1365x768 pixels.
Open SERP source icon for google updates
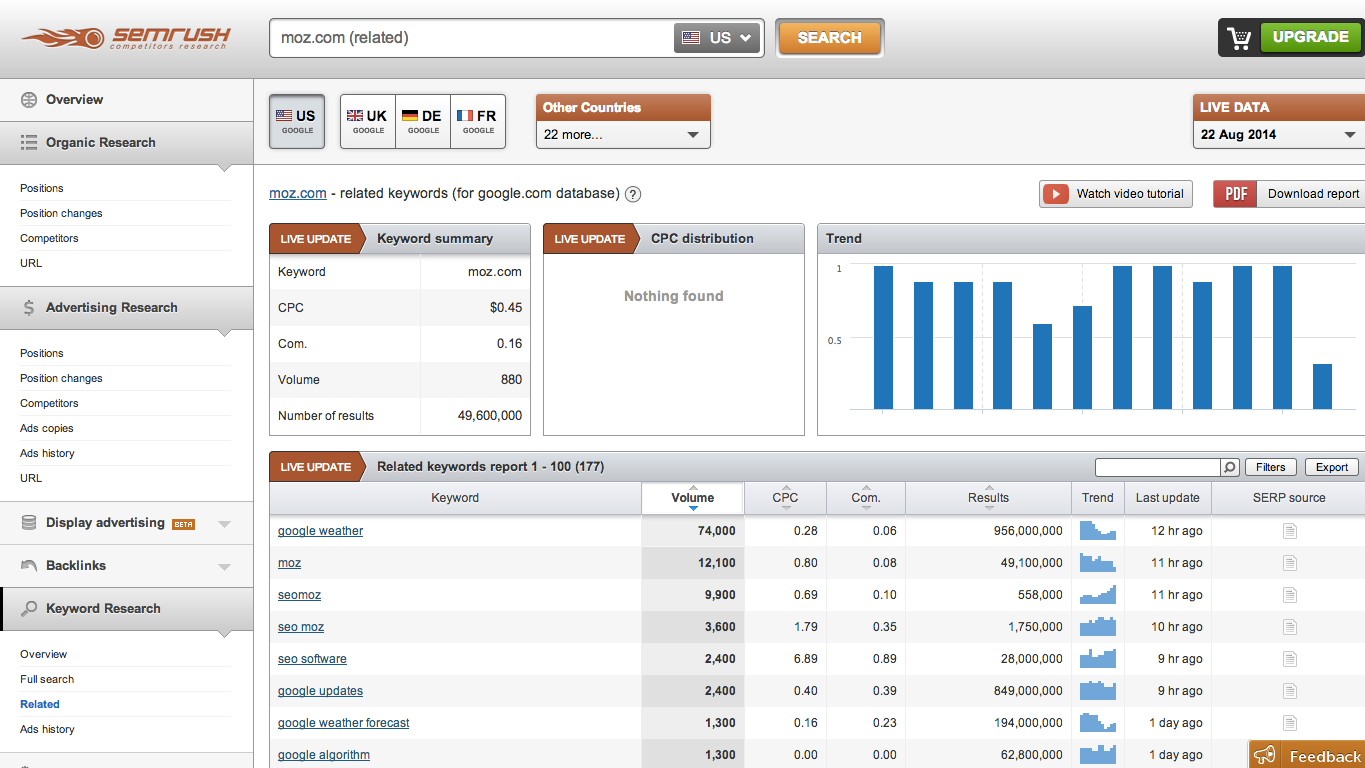point(1289,691)
